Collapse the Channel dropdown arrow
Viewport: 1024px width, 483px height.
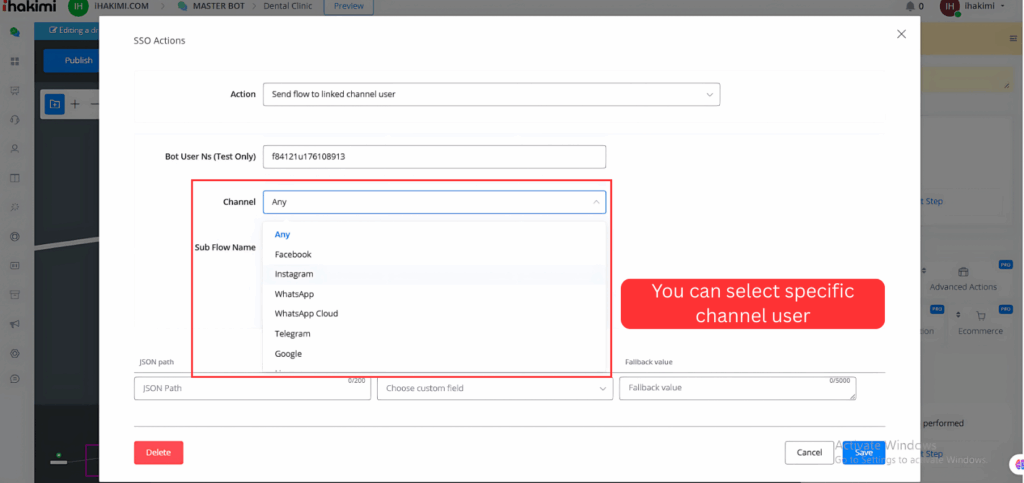pos(596,202)
